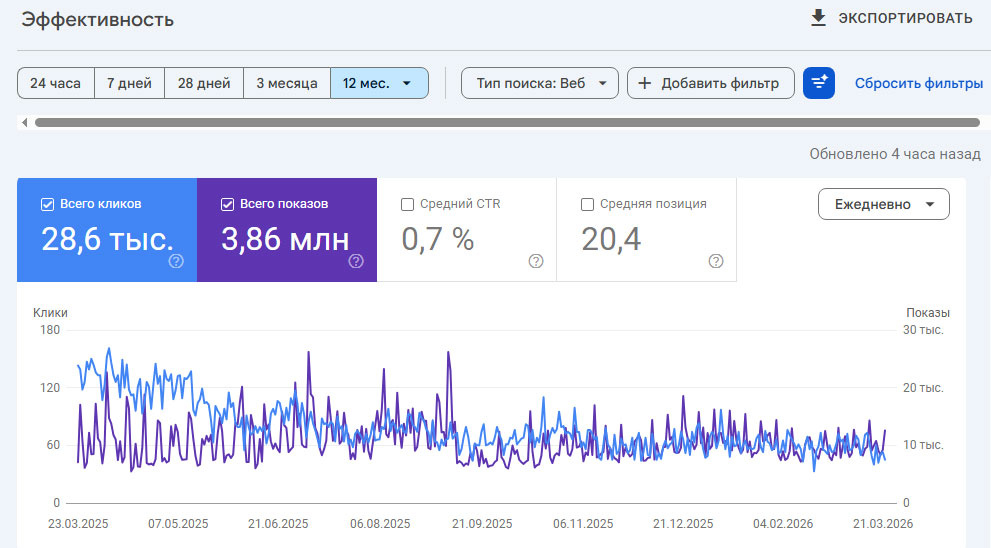The image size is (991, 548).
Task: Open help icon in Всего кликов card
Action: pos(176,261)
